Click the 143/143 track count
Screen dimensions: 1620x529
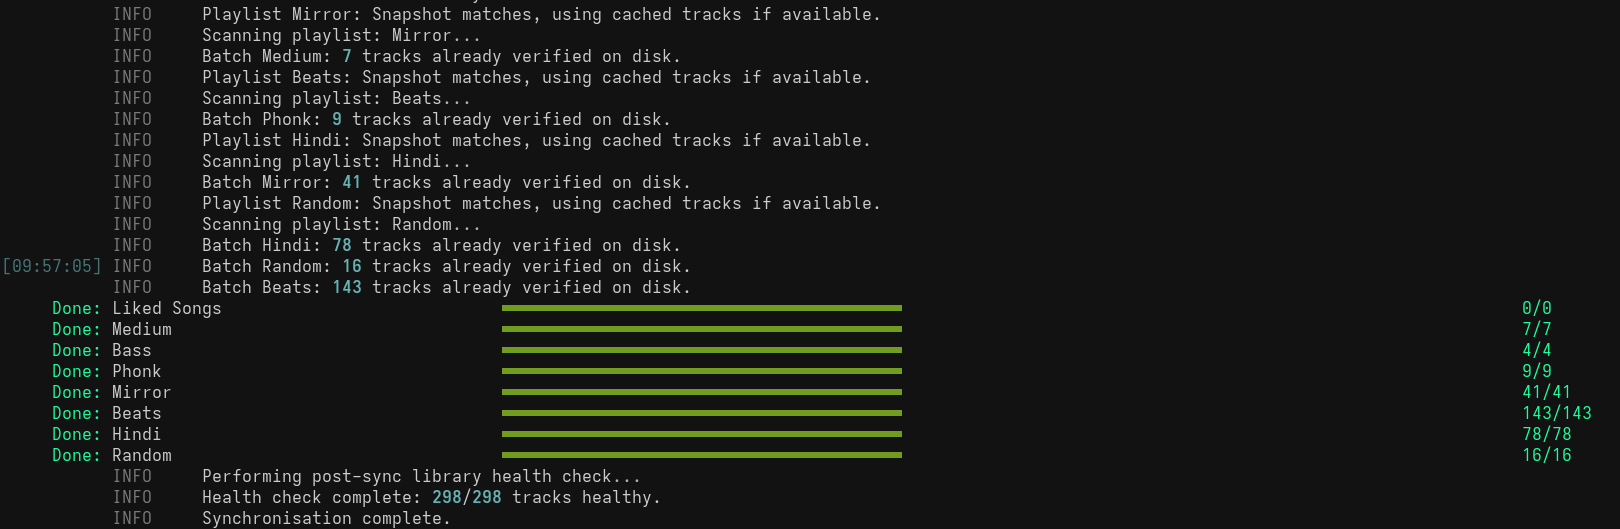coord(1556,413)
